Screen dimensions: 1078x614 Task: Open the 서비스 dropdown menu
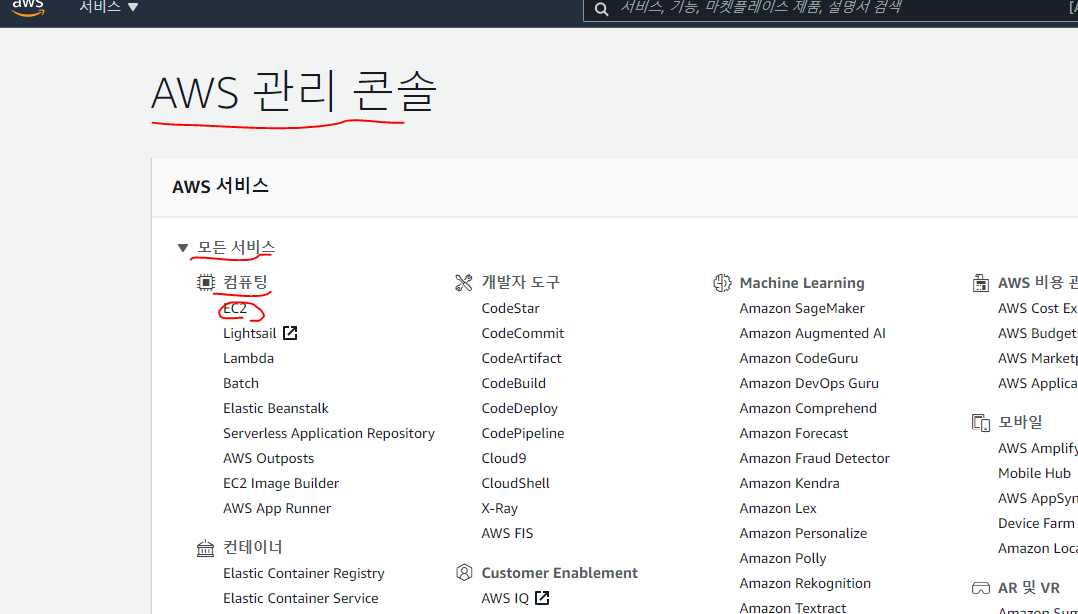pyautogui.click(x=109, y=7)
